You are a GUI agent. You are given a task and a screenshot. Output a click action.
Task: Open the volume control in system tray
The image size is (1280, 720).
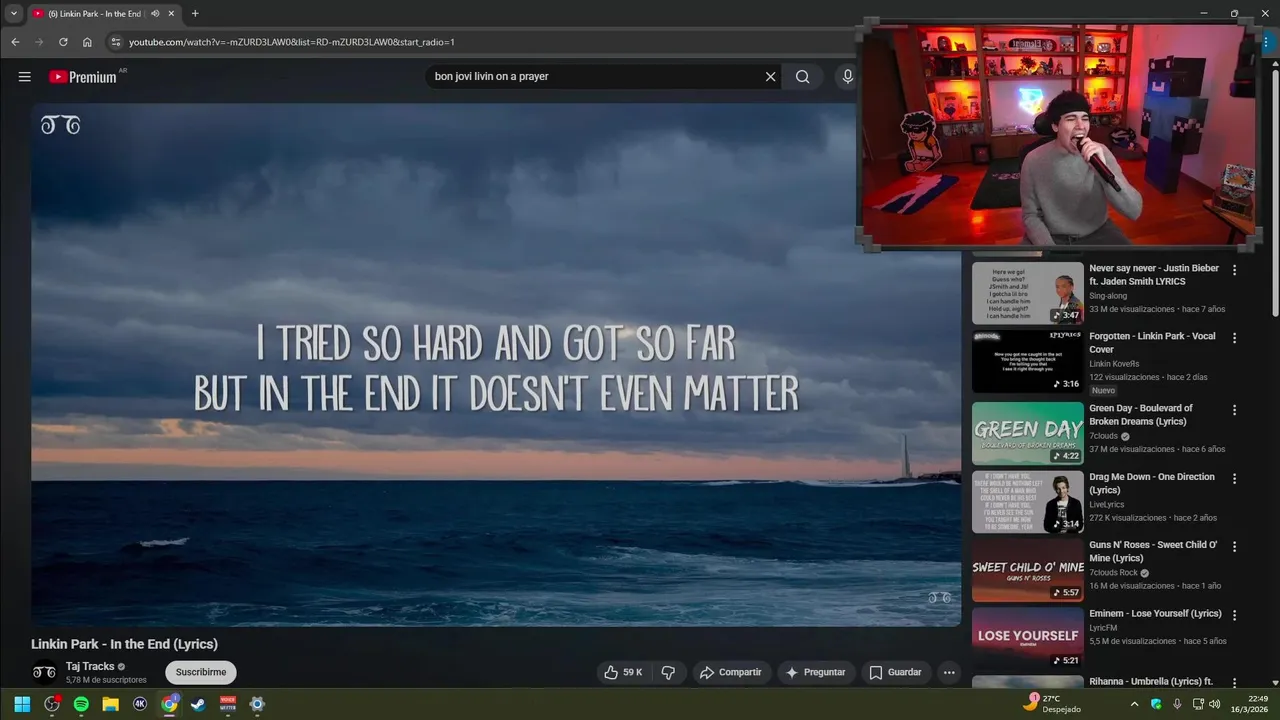tap(1214, 704)
